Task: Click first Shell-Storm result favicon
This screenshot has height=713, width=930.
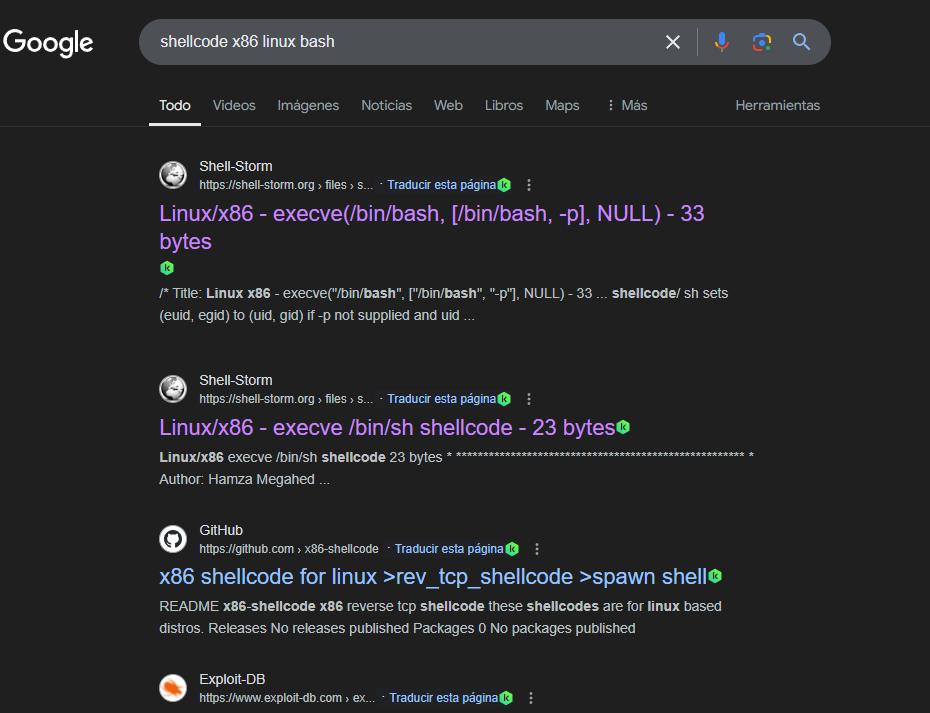Action: tap(173, 175)
